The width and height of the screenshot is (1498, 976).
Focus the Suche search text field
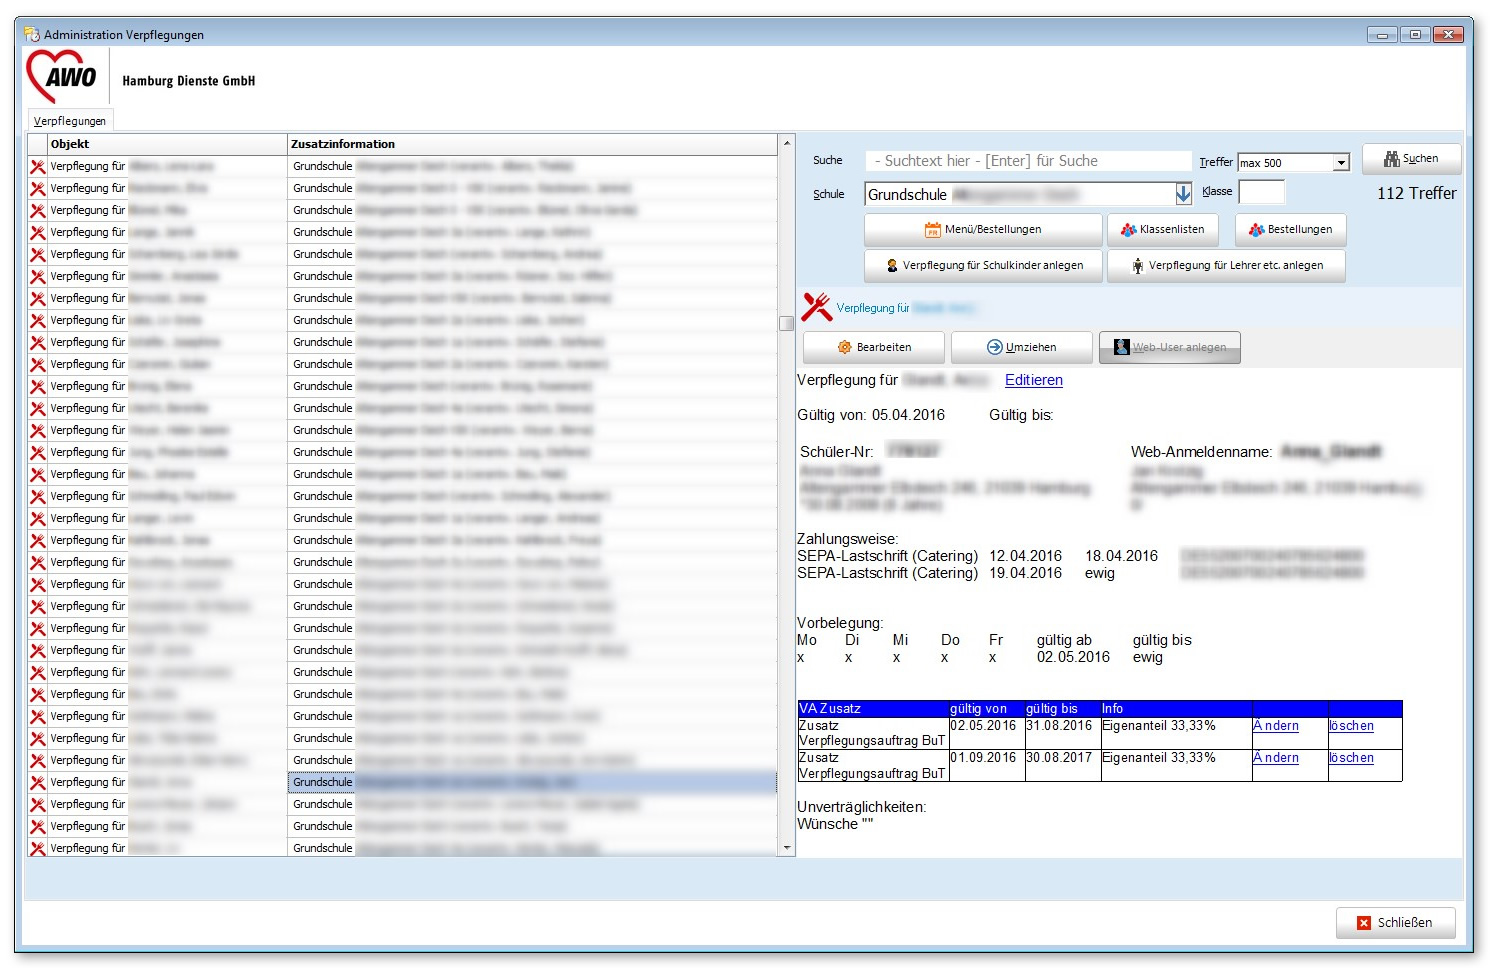[x=1028, y=161]
